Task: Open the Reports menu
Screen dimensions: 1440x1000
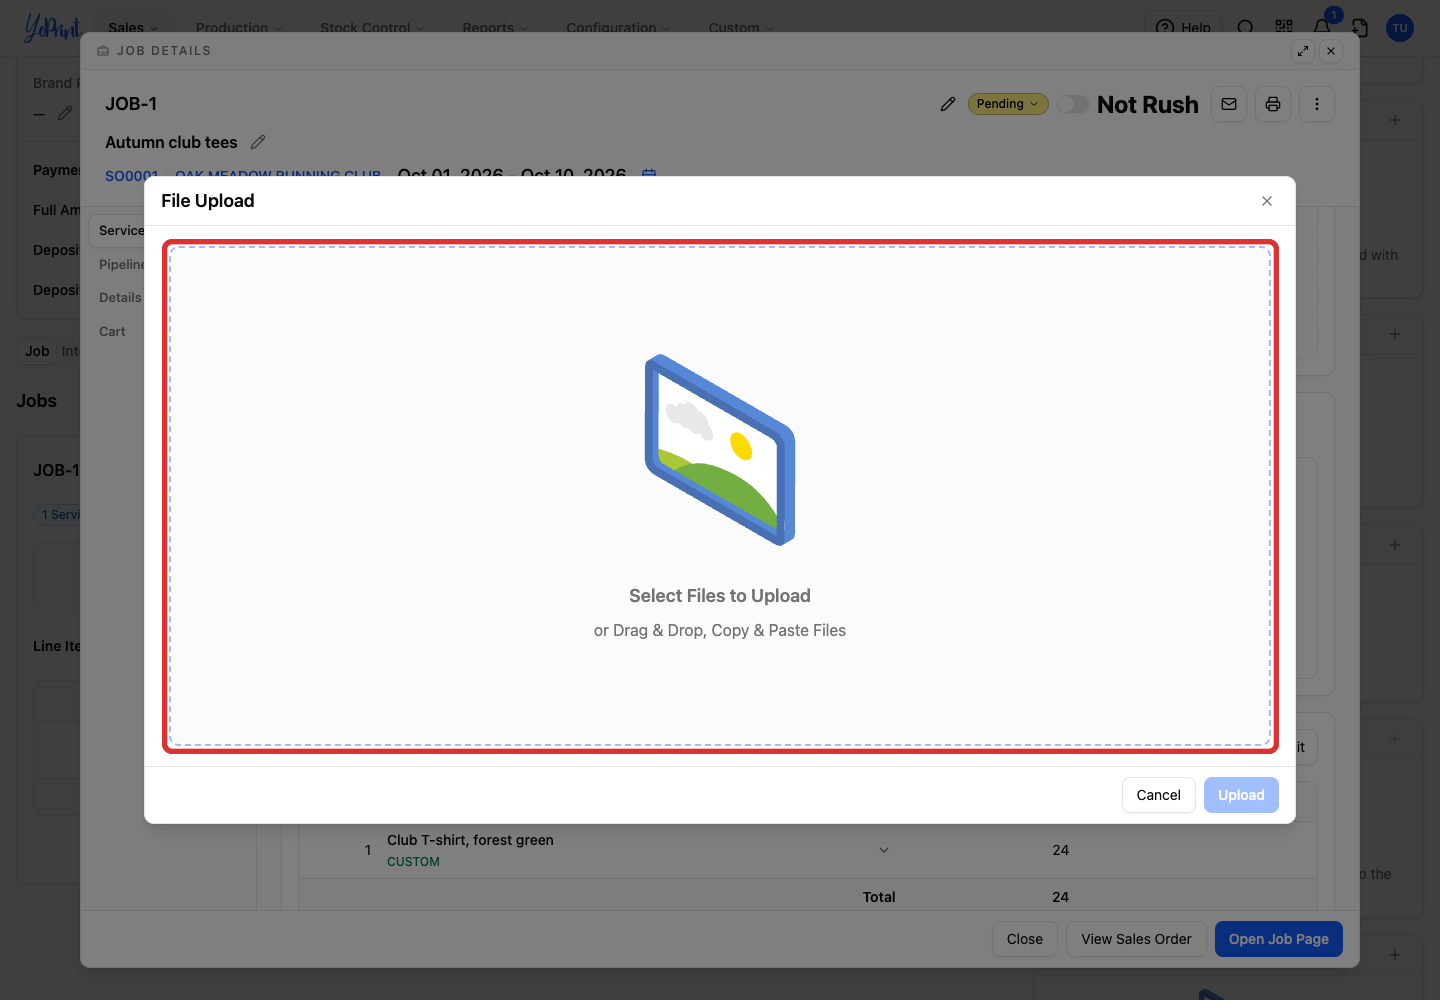Action: click(x=495, y=27)
